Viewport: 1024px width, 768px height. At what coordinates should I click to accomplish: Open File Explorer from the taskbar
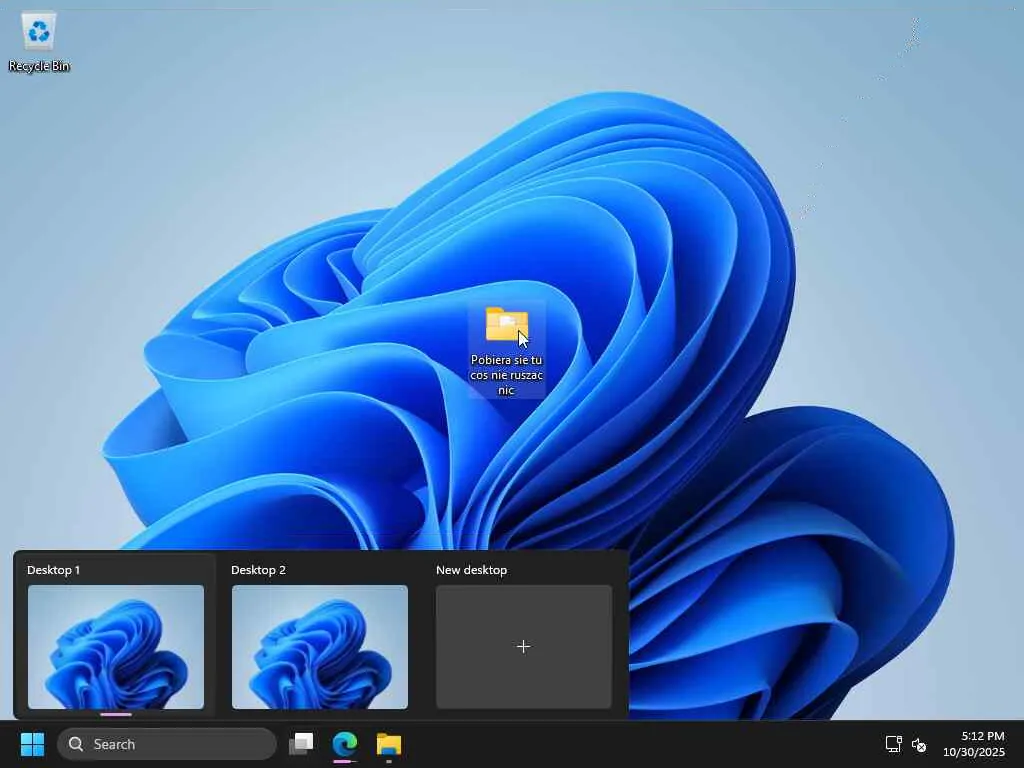click(389, 744)
